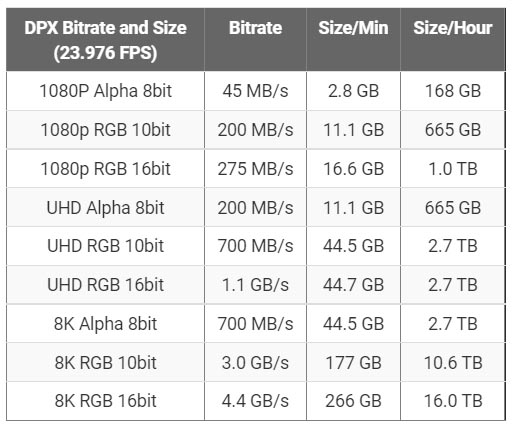The height and width of the screenshot is (428, 512).
Task: Select the UHD Alpha 8bit row label
Action: [x=105, y=208]
